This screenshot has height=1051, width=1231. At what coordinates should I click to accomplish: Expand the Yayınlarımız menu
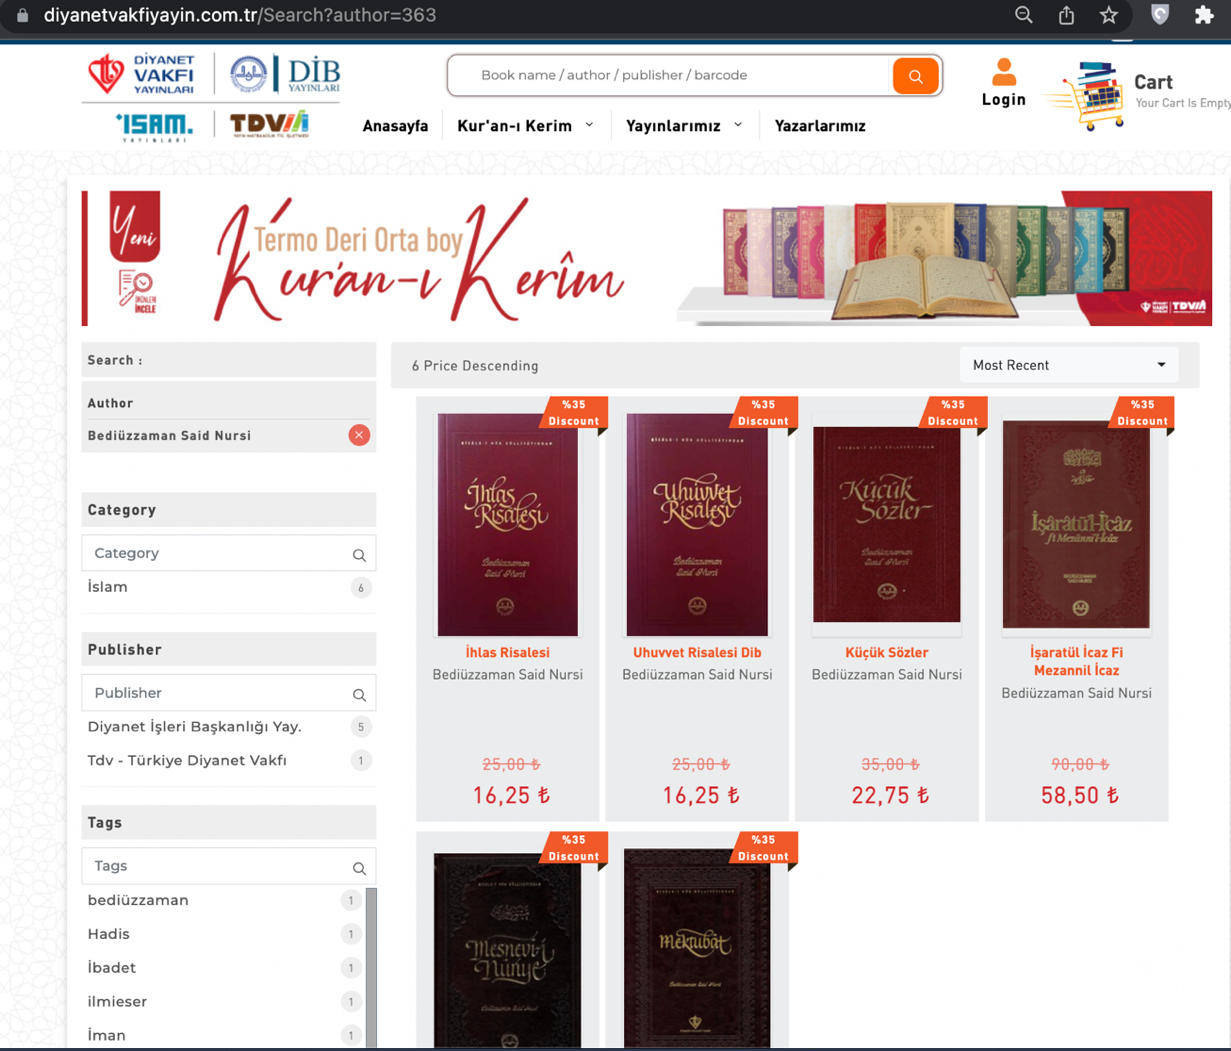[x=684, y=126]
